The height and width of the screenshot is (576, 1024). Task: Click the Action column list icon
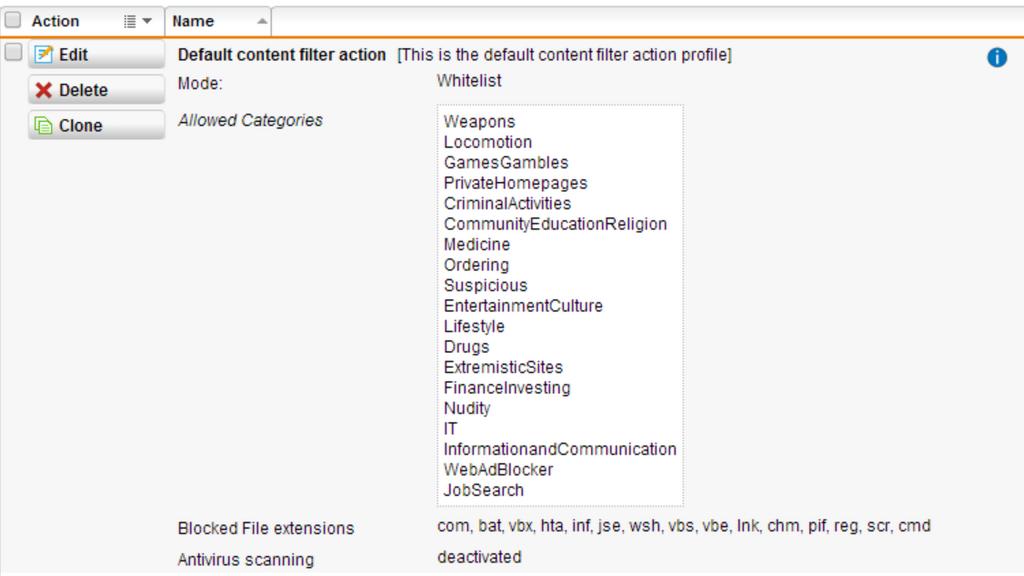click(x=130, y=22)
